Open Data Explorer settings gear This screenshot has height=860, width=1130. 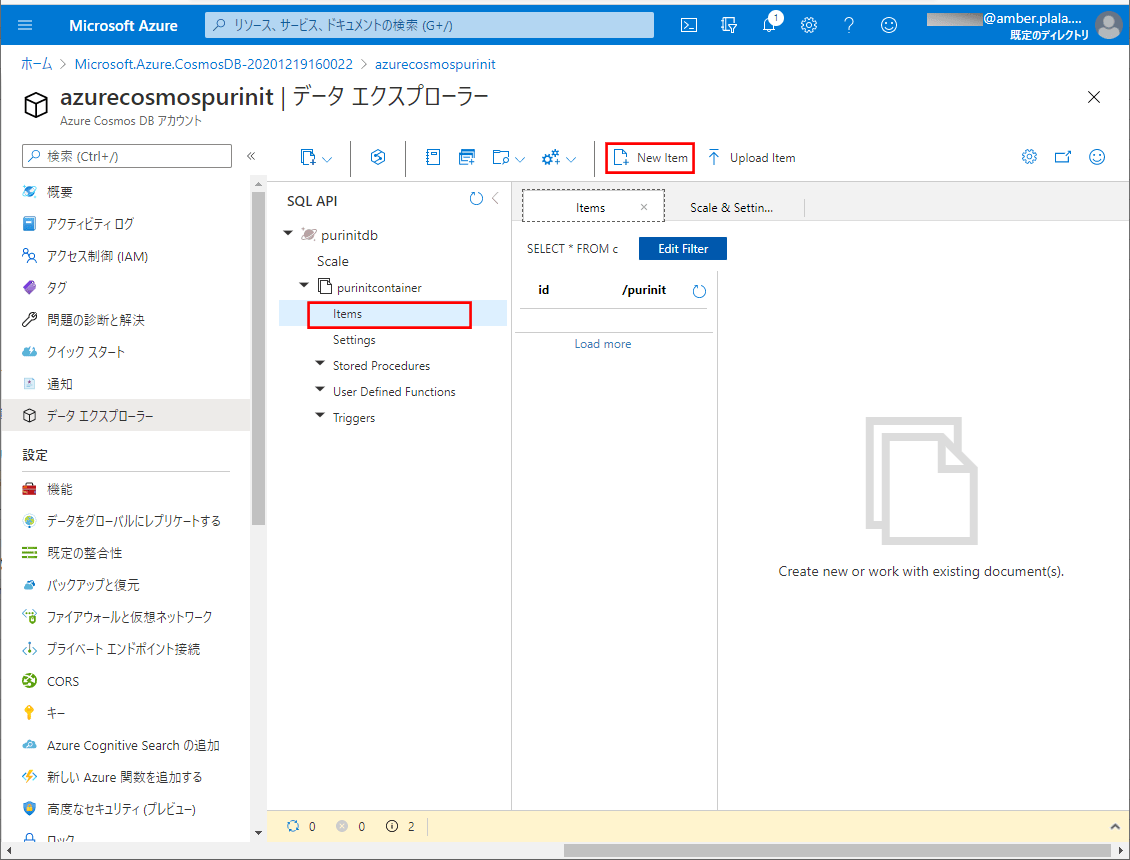(x=1029, y=156)
